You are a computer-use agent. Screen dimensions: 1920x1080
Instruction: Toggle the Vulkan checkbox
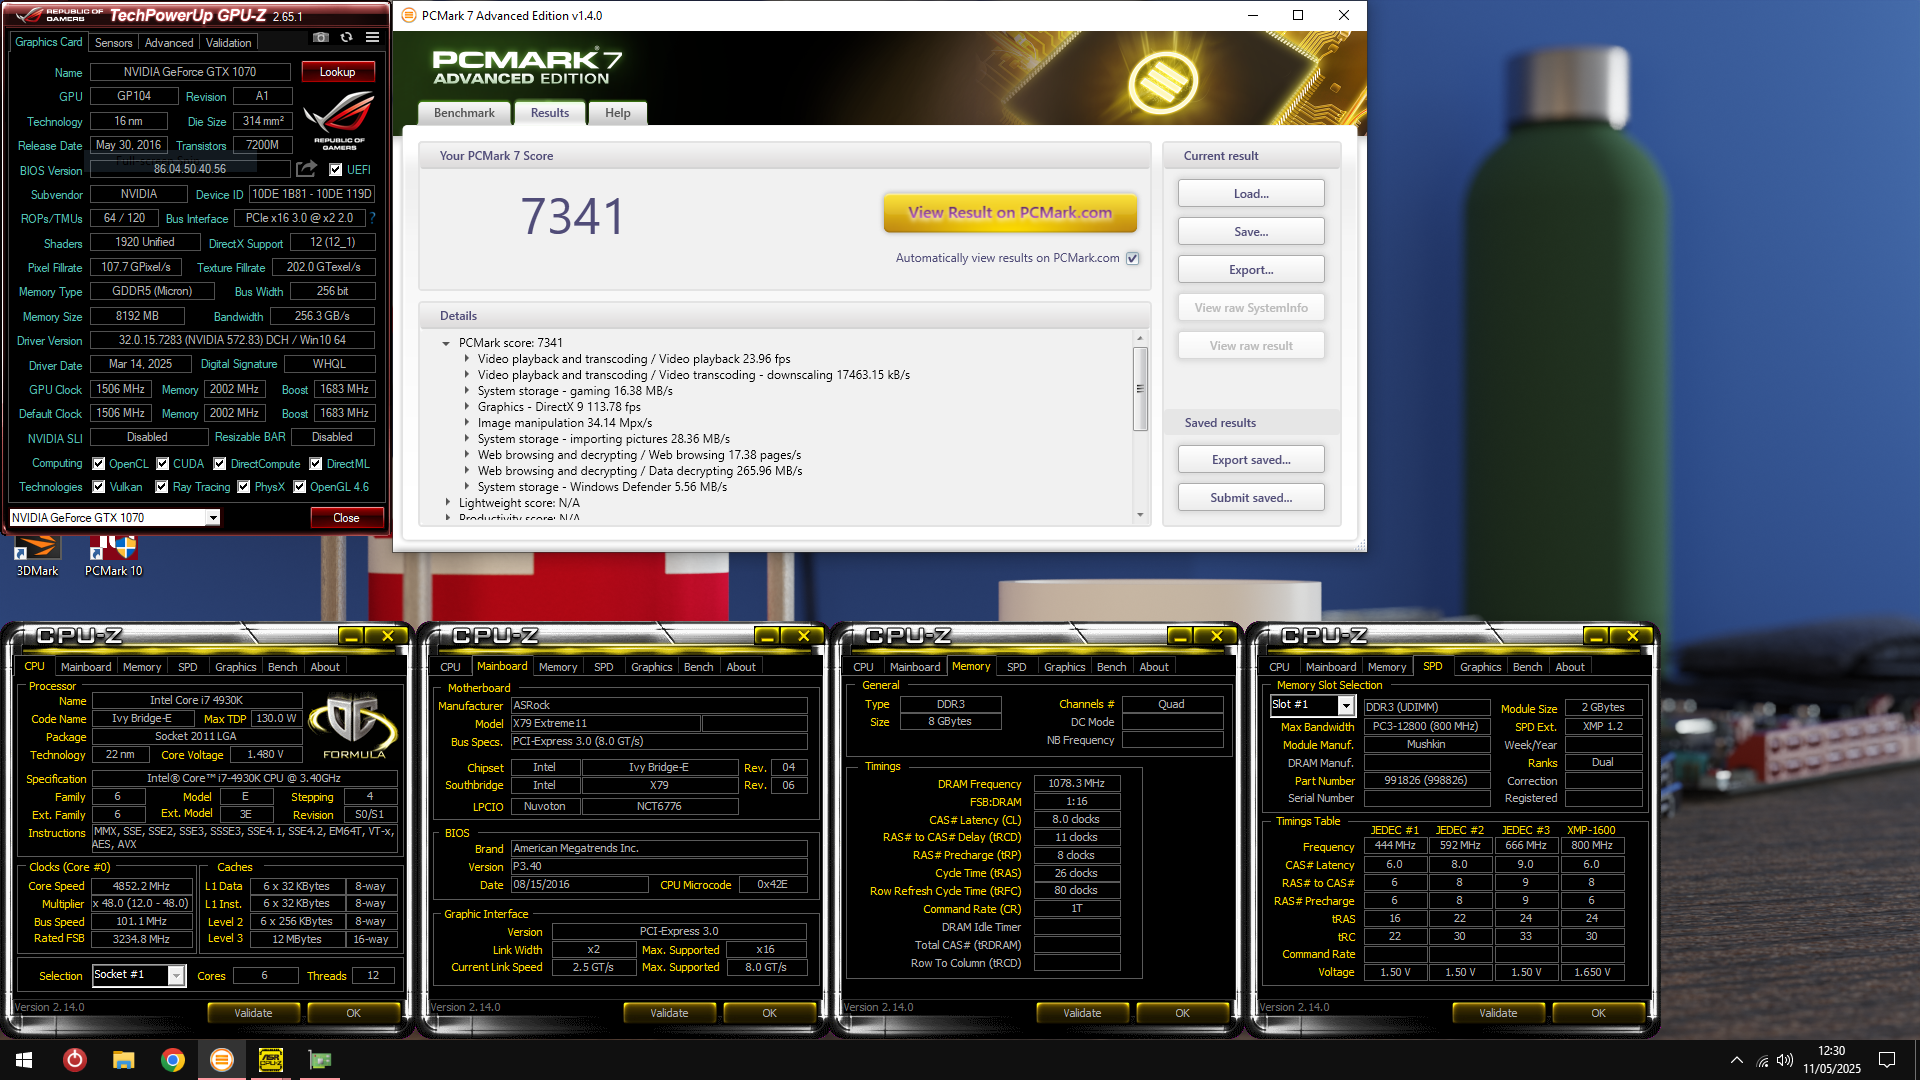(x=99, y=487)
